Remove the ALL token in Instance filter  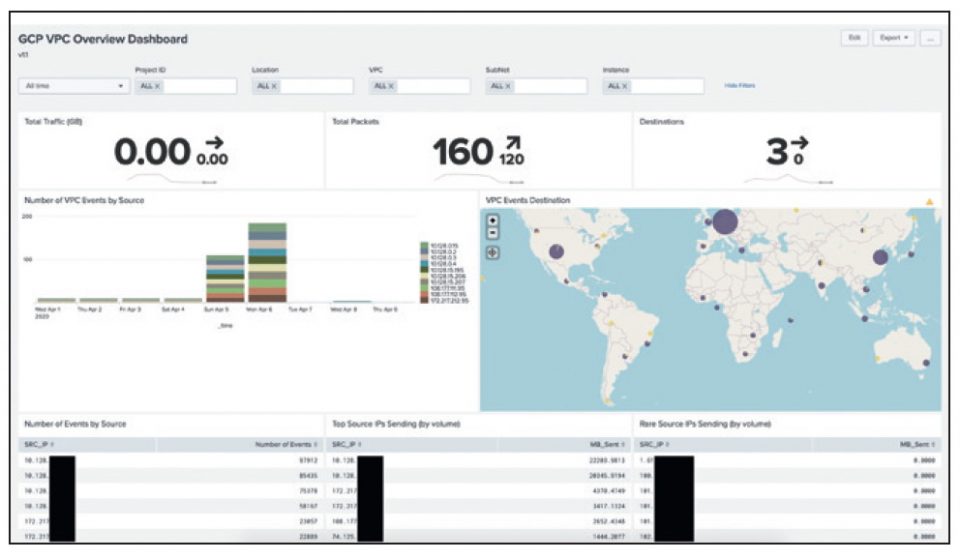point(624,86)
